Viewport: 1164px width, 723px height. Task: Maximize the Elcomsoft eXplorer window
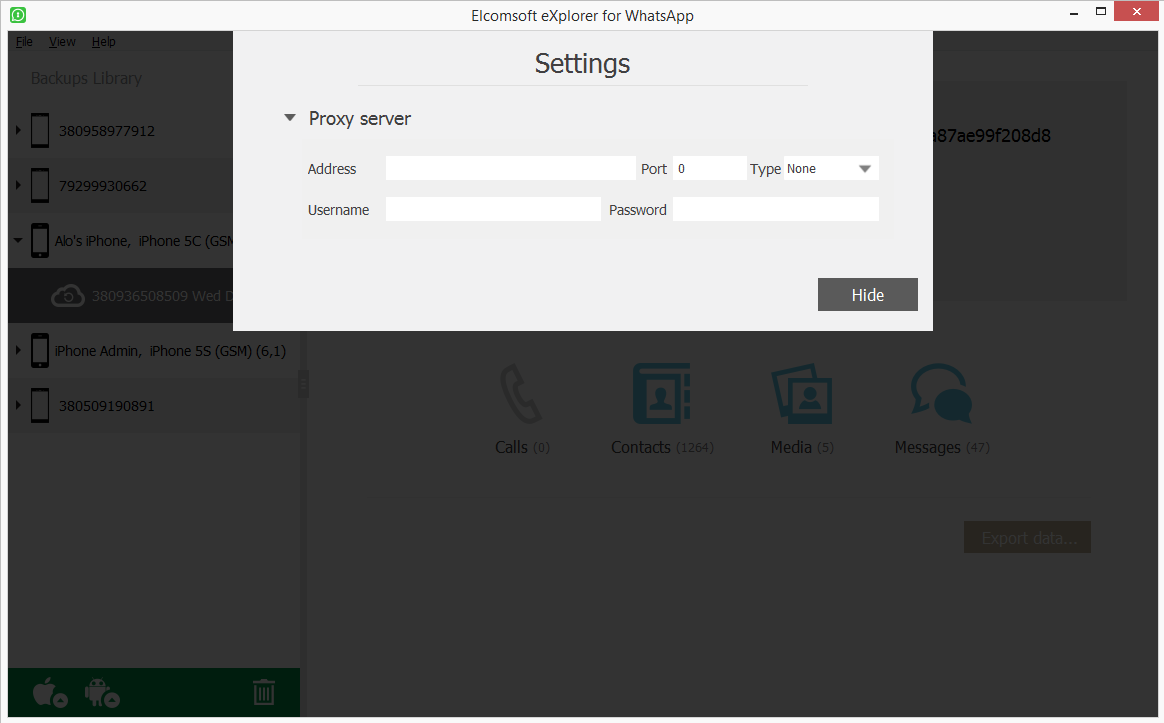1101,12
